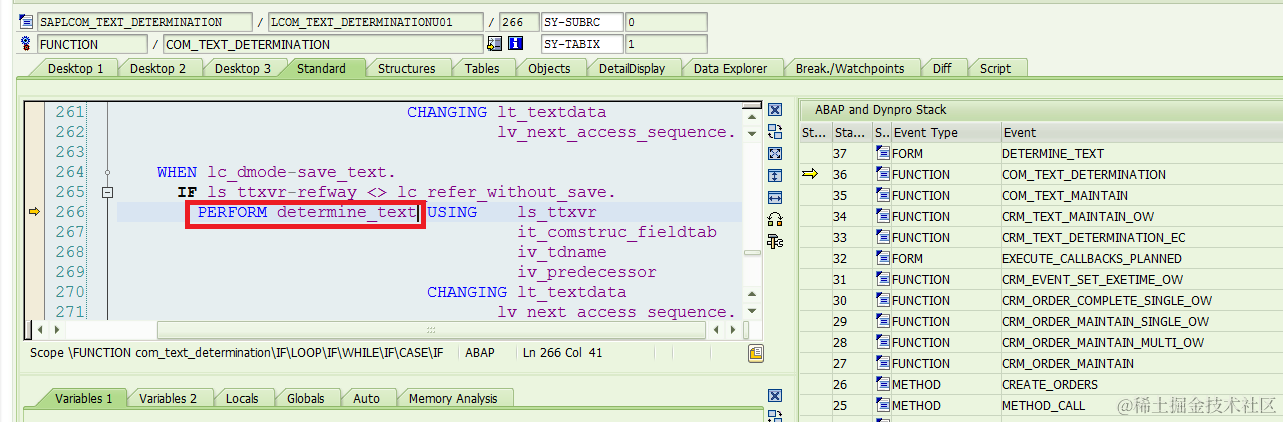Image resolution: width=1283 pixels, height=422 pixels.
Task: Switch to the Desktop 2 tab
Action: pyautogui.click(x=158, y=68)
